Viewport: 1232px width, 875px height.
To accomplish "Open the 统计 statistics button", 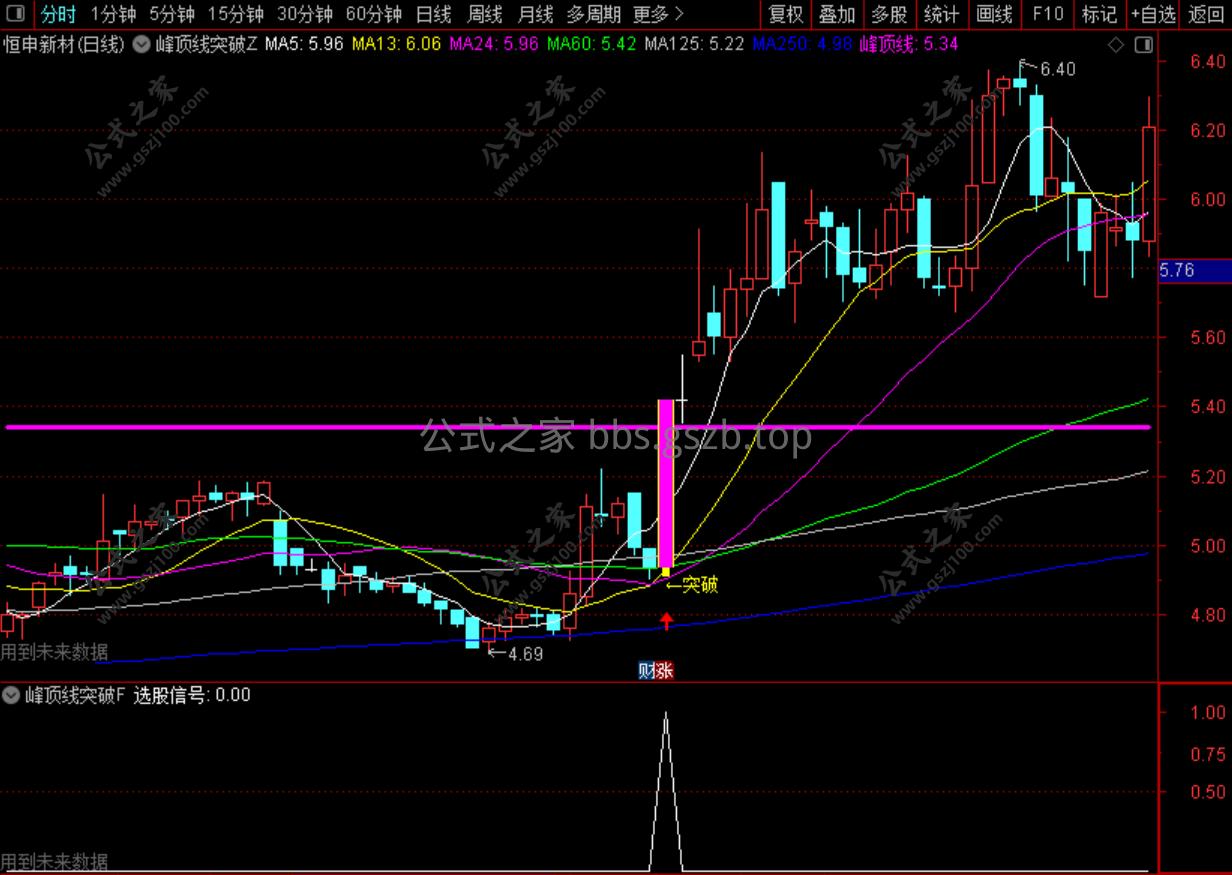I will coord(941,14).
